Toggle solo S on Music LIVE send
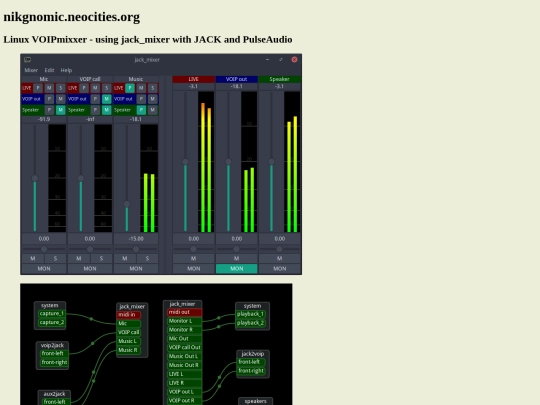 pyautogui.click(x=153, y=88)
